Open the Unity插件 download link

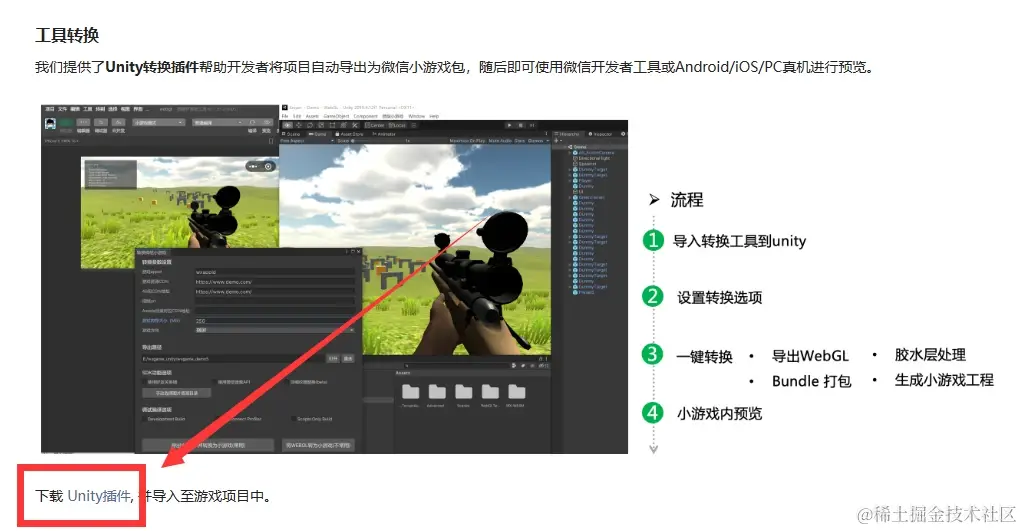click(99, 496)
